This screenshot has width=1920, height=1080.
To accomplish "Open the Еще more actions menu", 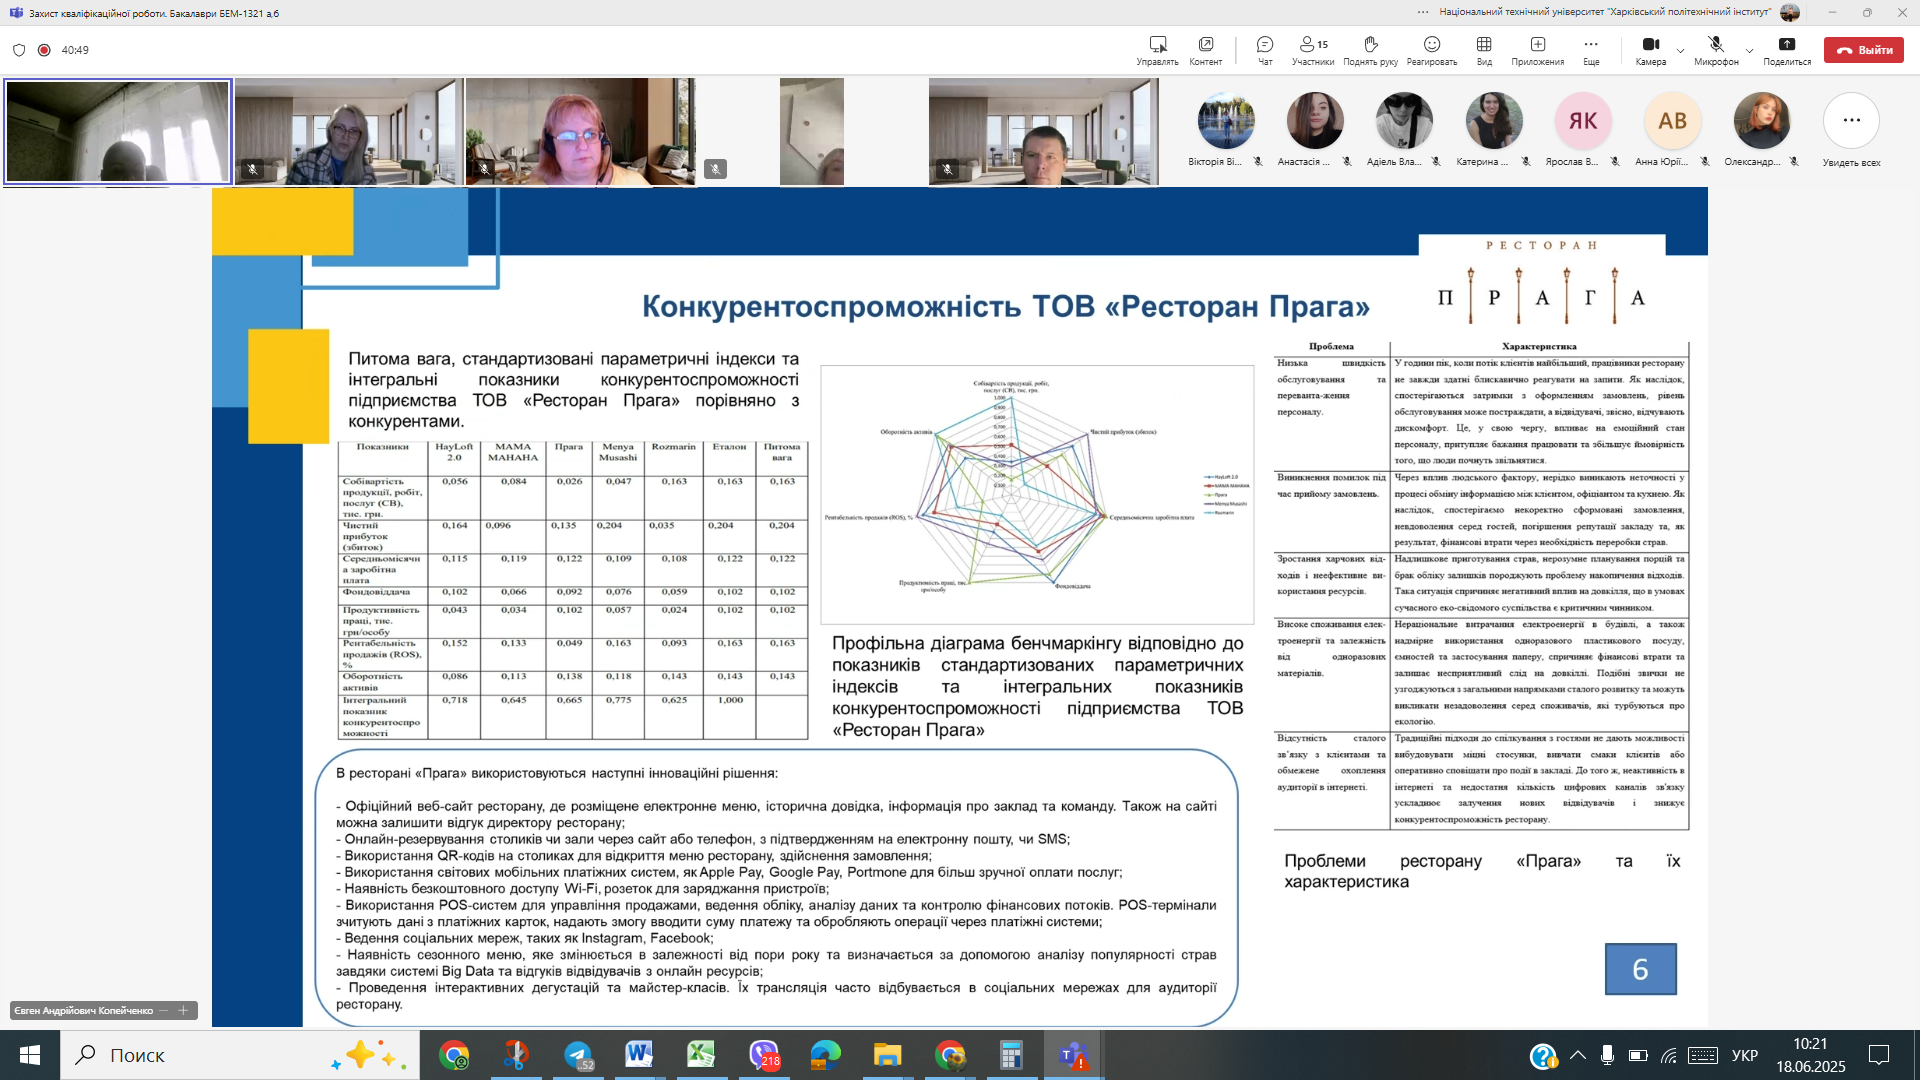I will point(1590,49).
